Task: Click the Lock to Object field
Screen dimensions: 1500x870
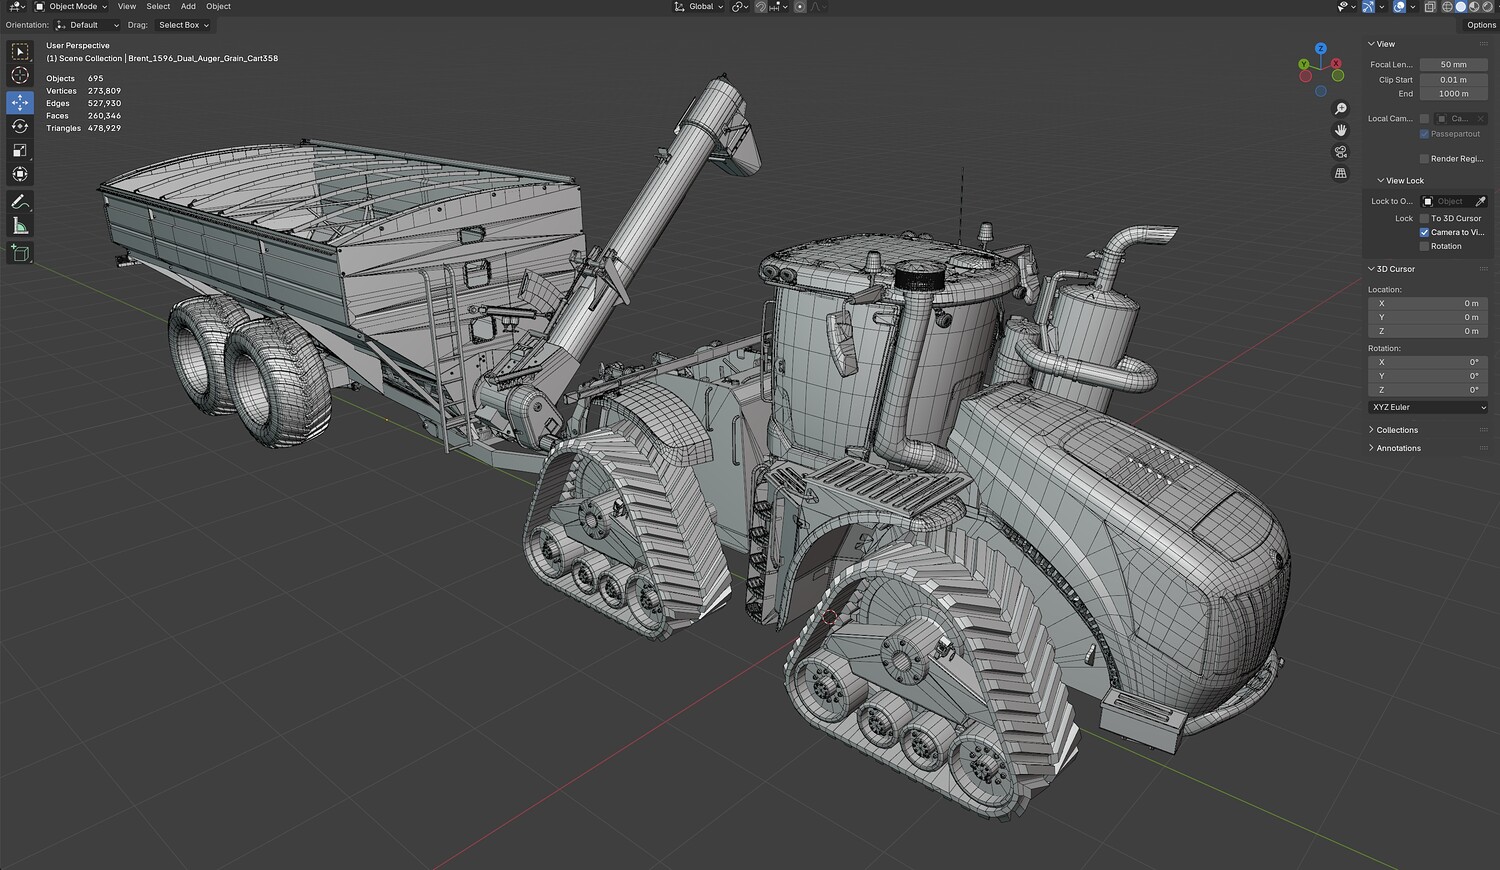Action: coord(1454,202)
